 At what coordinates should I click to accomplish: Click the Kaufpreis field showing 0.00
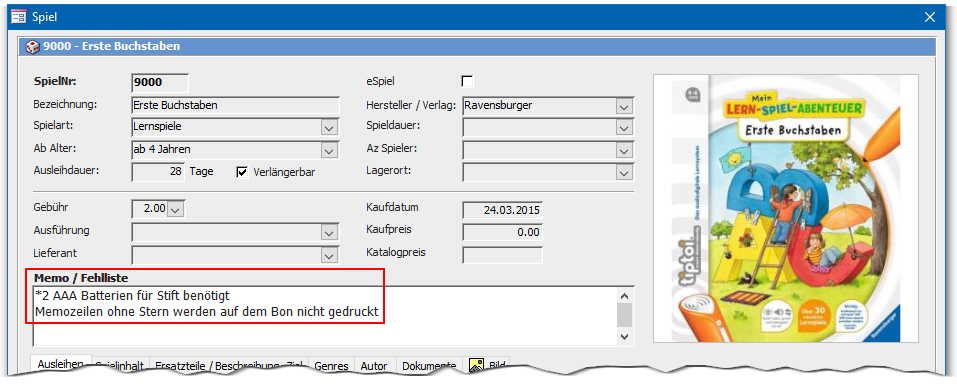tap(502, 232)
